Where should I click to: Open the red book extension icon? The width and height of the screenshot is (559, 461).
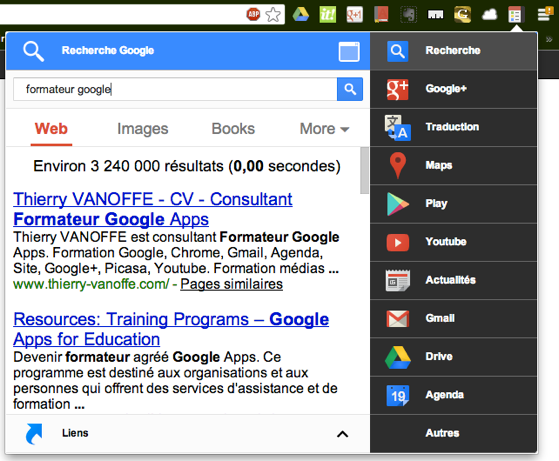coord(381,15)
